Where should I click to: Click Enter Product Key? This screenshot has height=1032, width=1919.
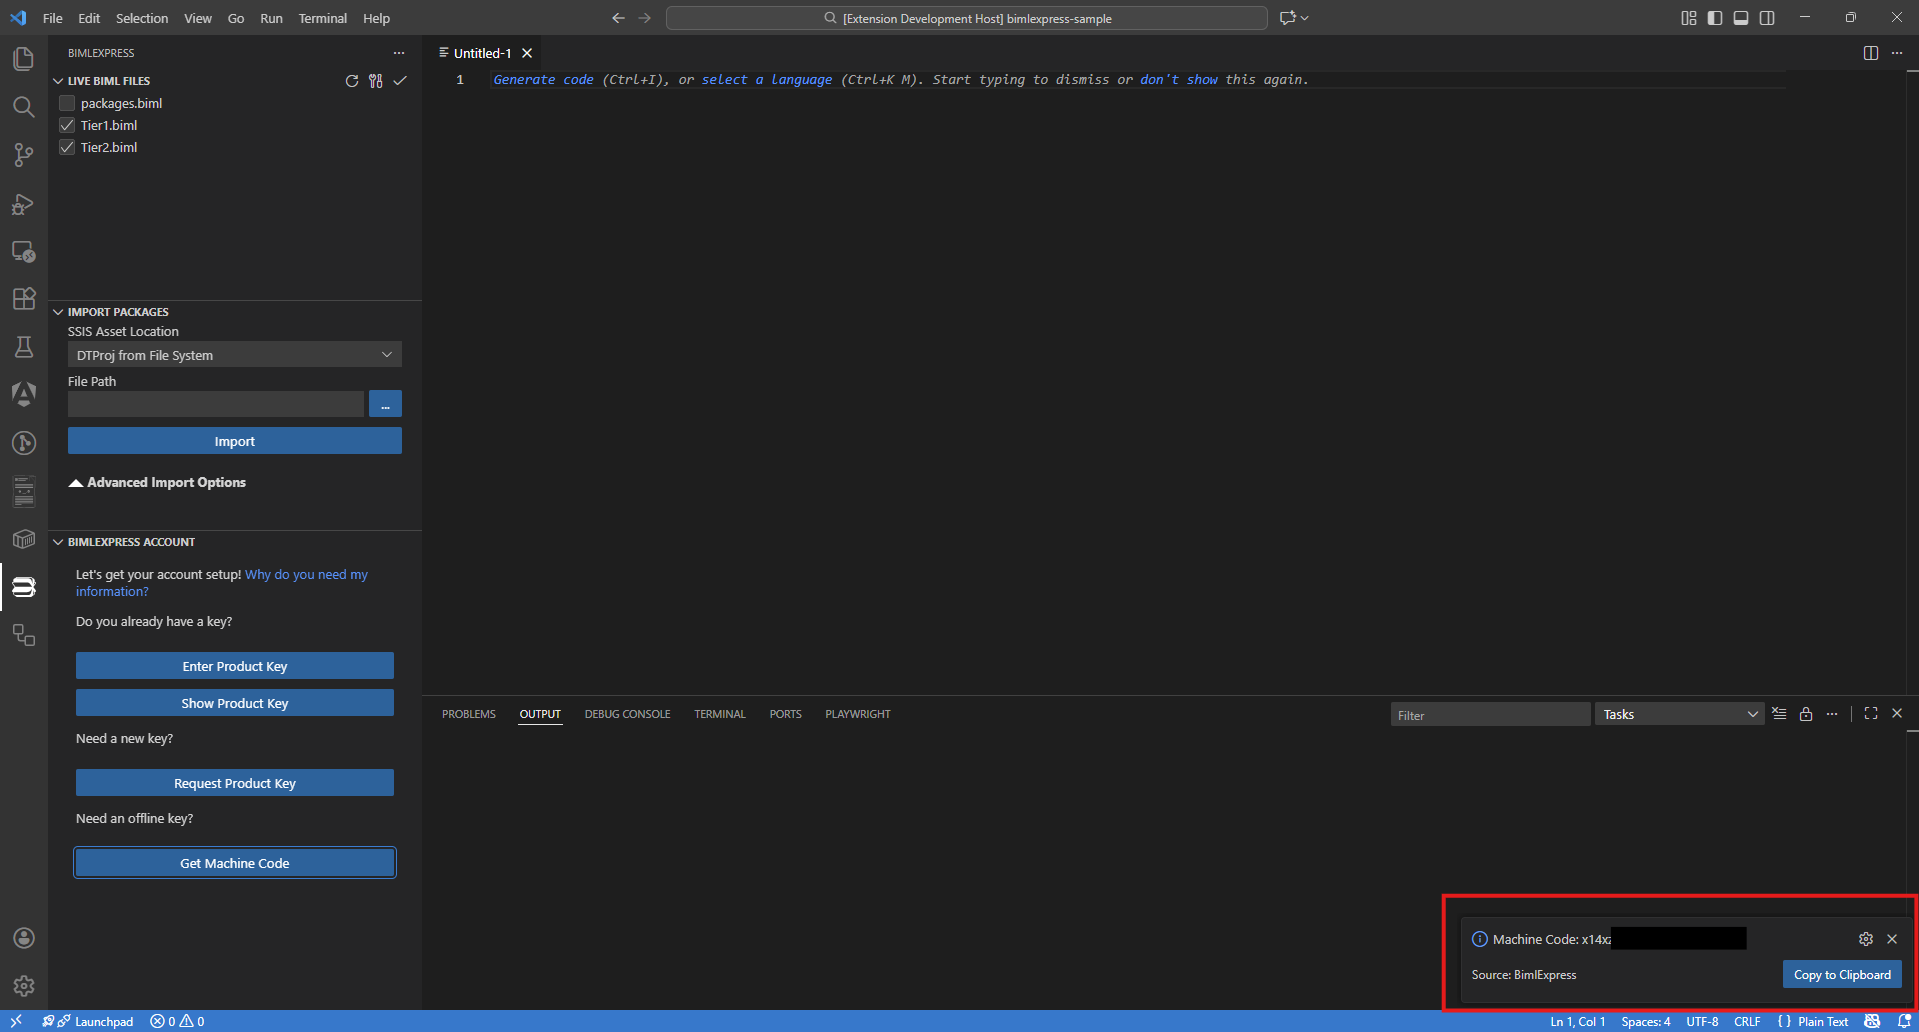pyautogui.click(x=234, y=665)
